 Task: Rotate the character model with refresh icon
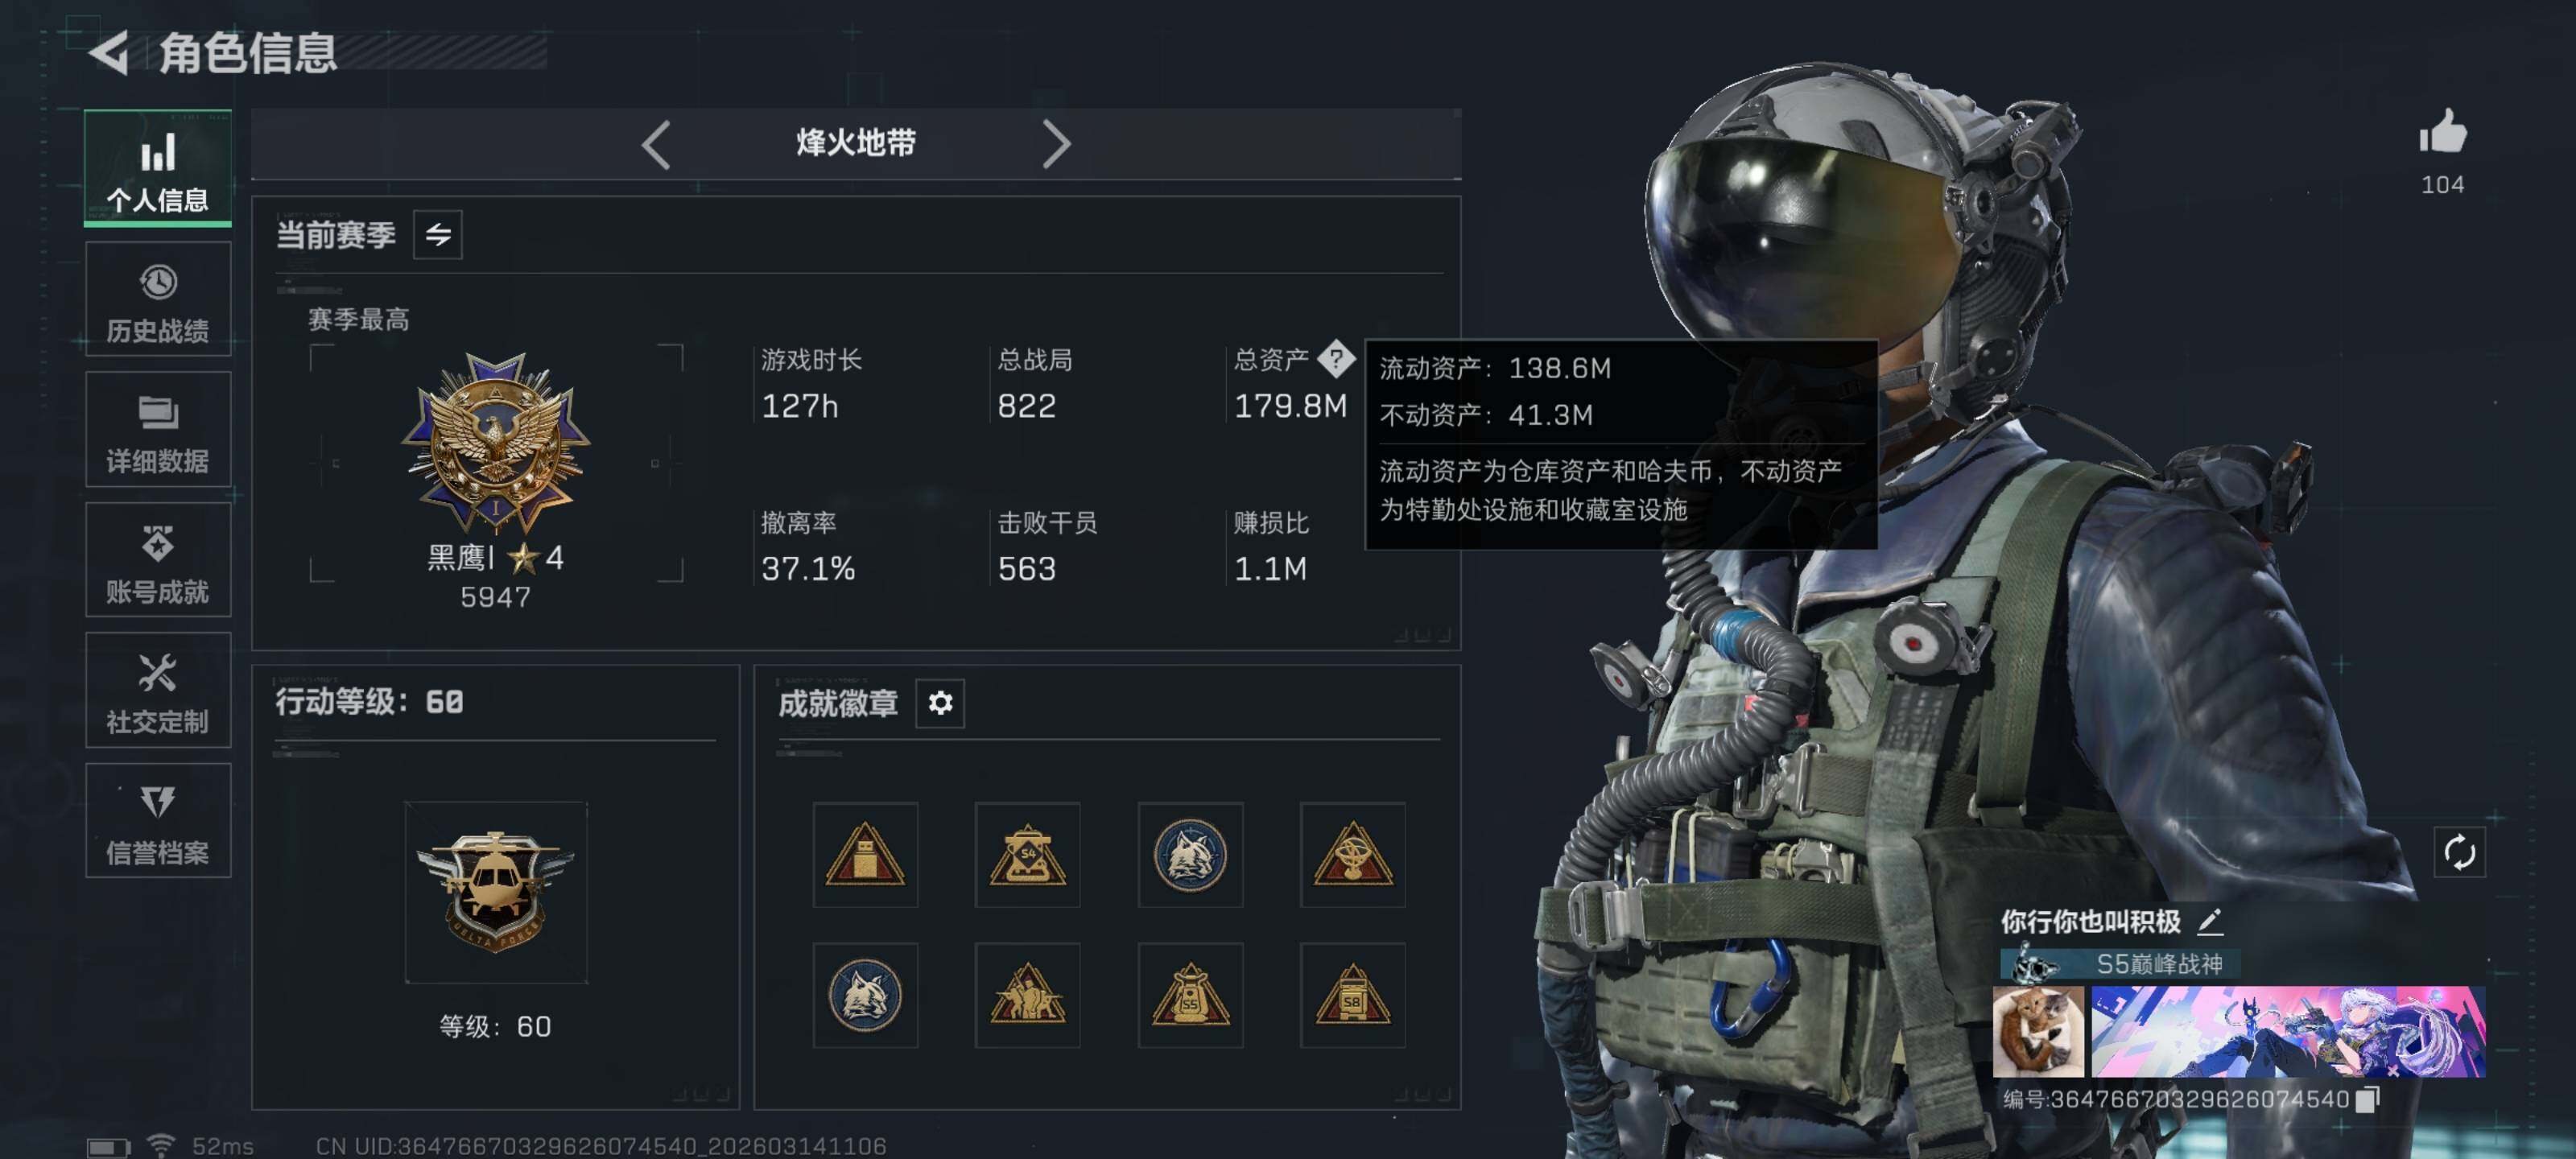coord(2459,852)
